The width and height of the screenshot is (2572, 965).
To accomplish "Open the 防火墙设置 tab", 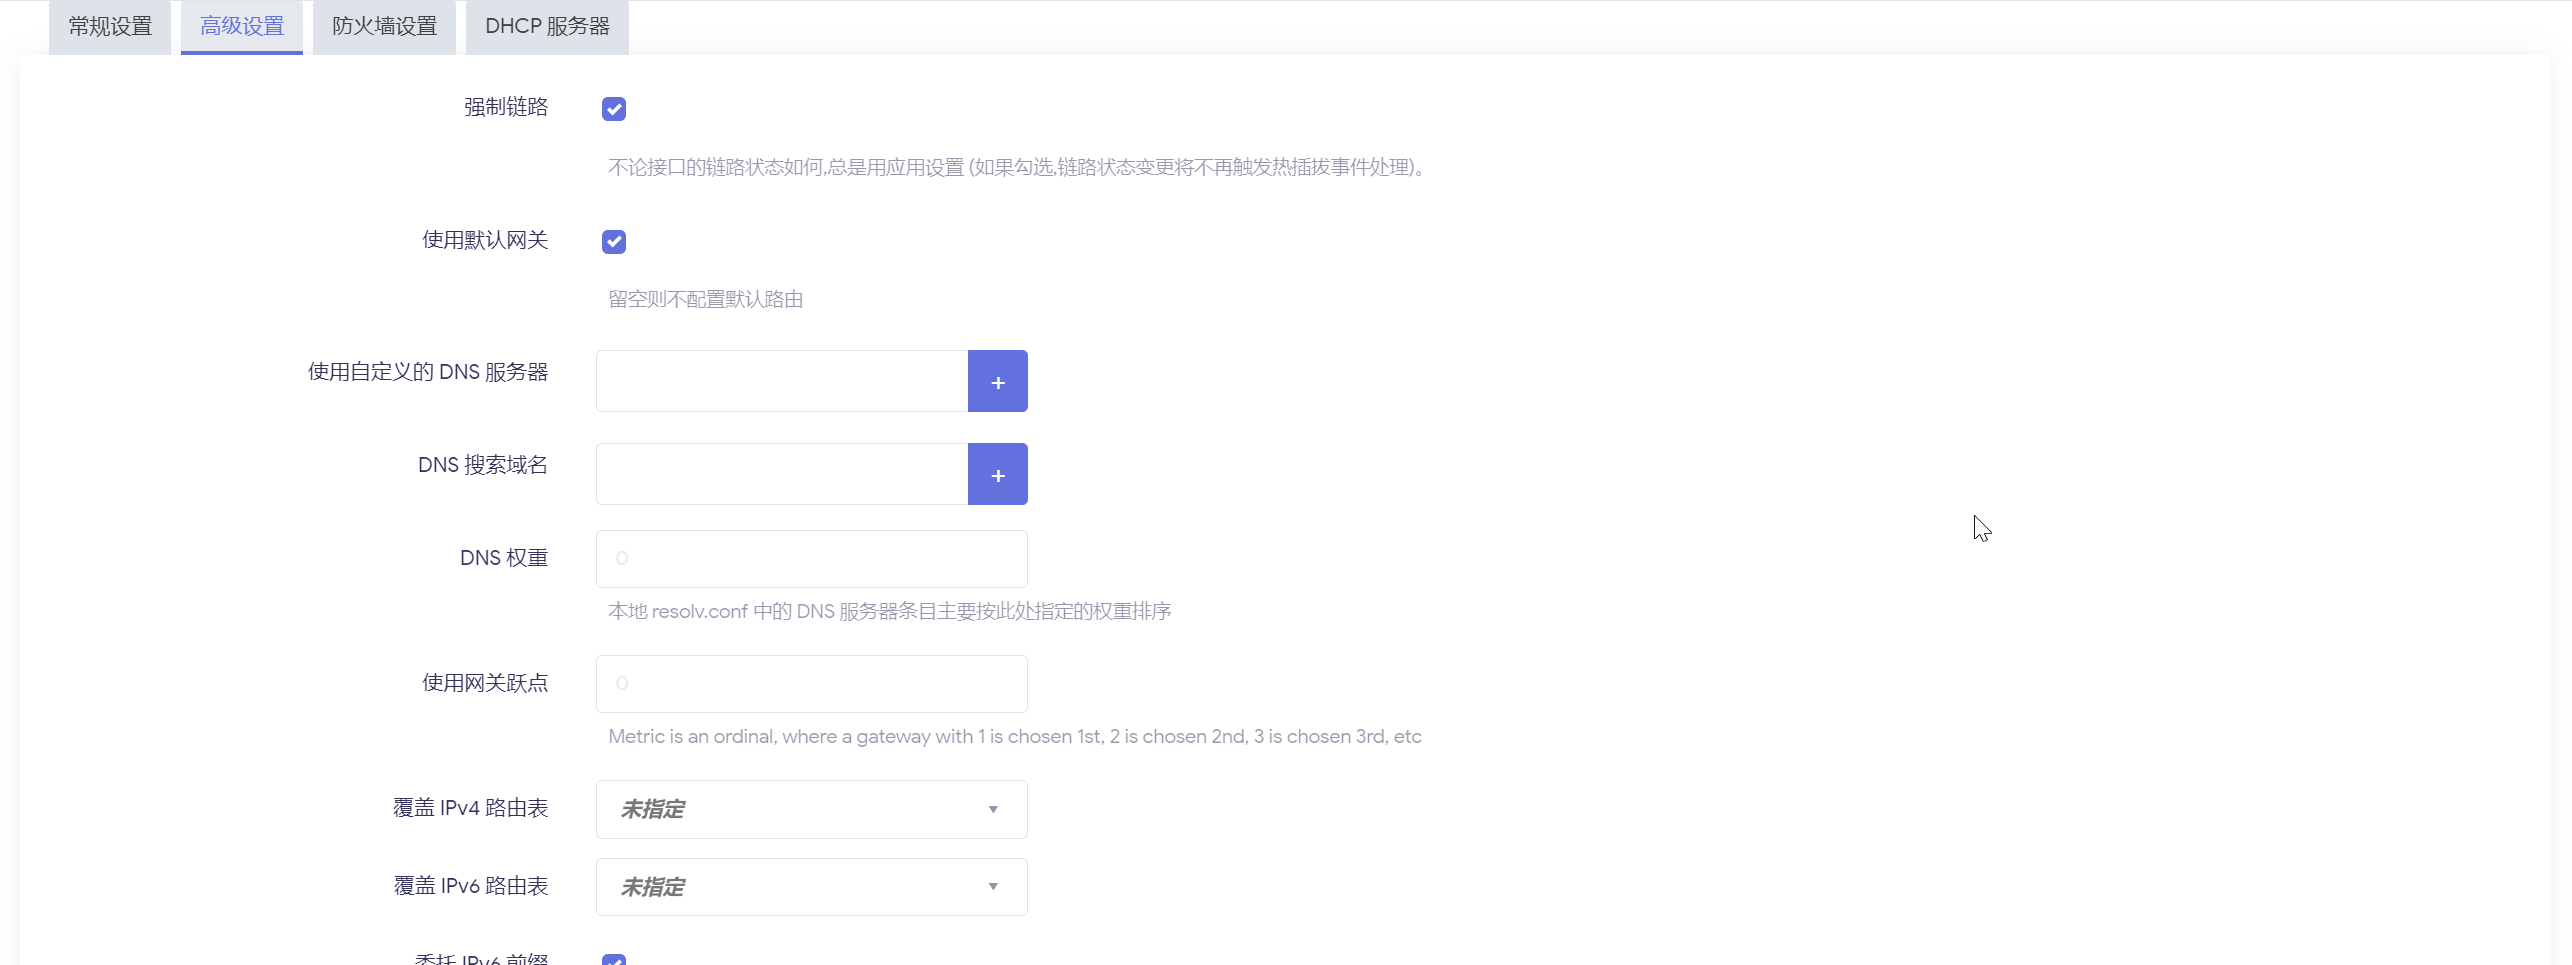I will 384,27.
